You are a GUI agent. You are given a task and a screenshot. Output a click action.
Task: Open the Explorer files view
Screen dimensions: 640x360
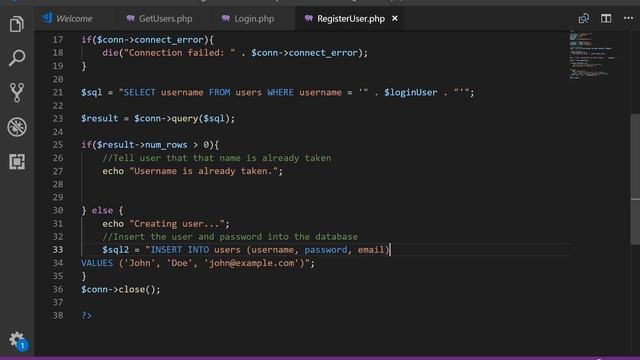(x=16, y=24)
